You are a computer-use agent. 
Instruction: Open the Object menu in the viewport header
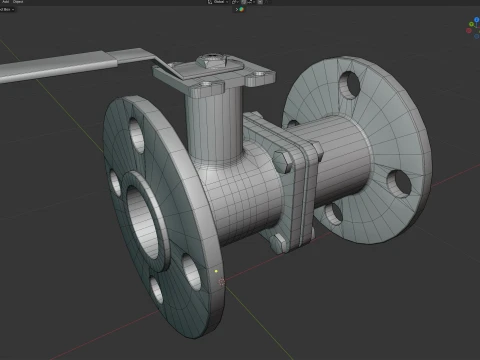pyautogui.click(x=18, y=2)
